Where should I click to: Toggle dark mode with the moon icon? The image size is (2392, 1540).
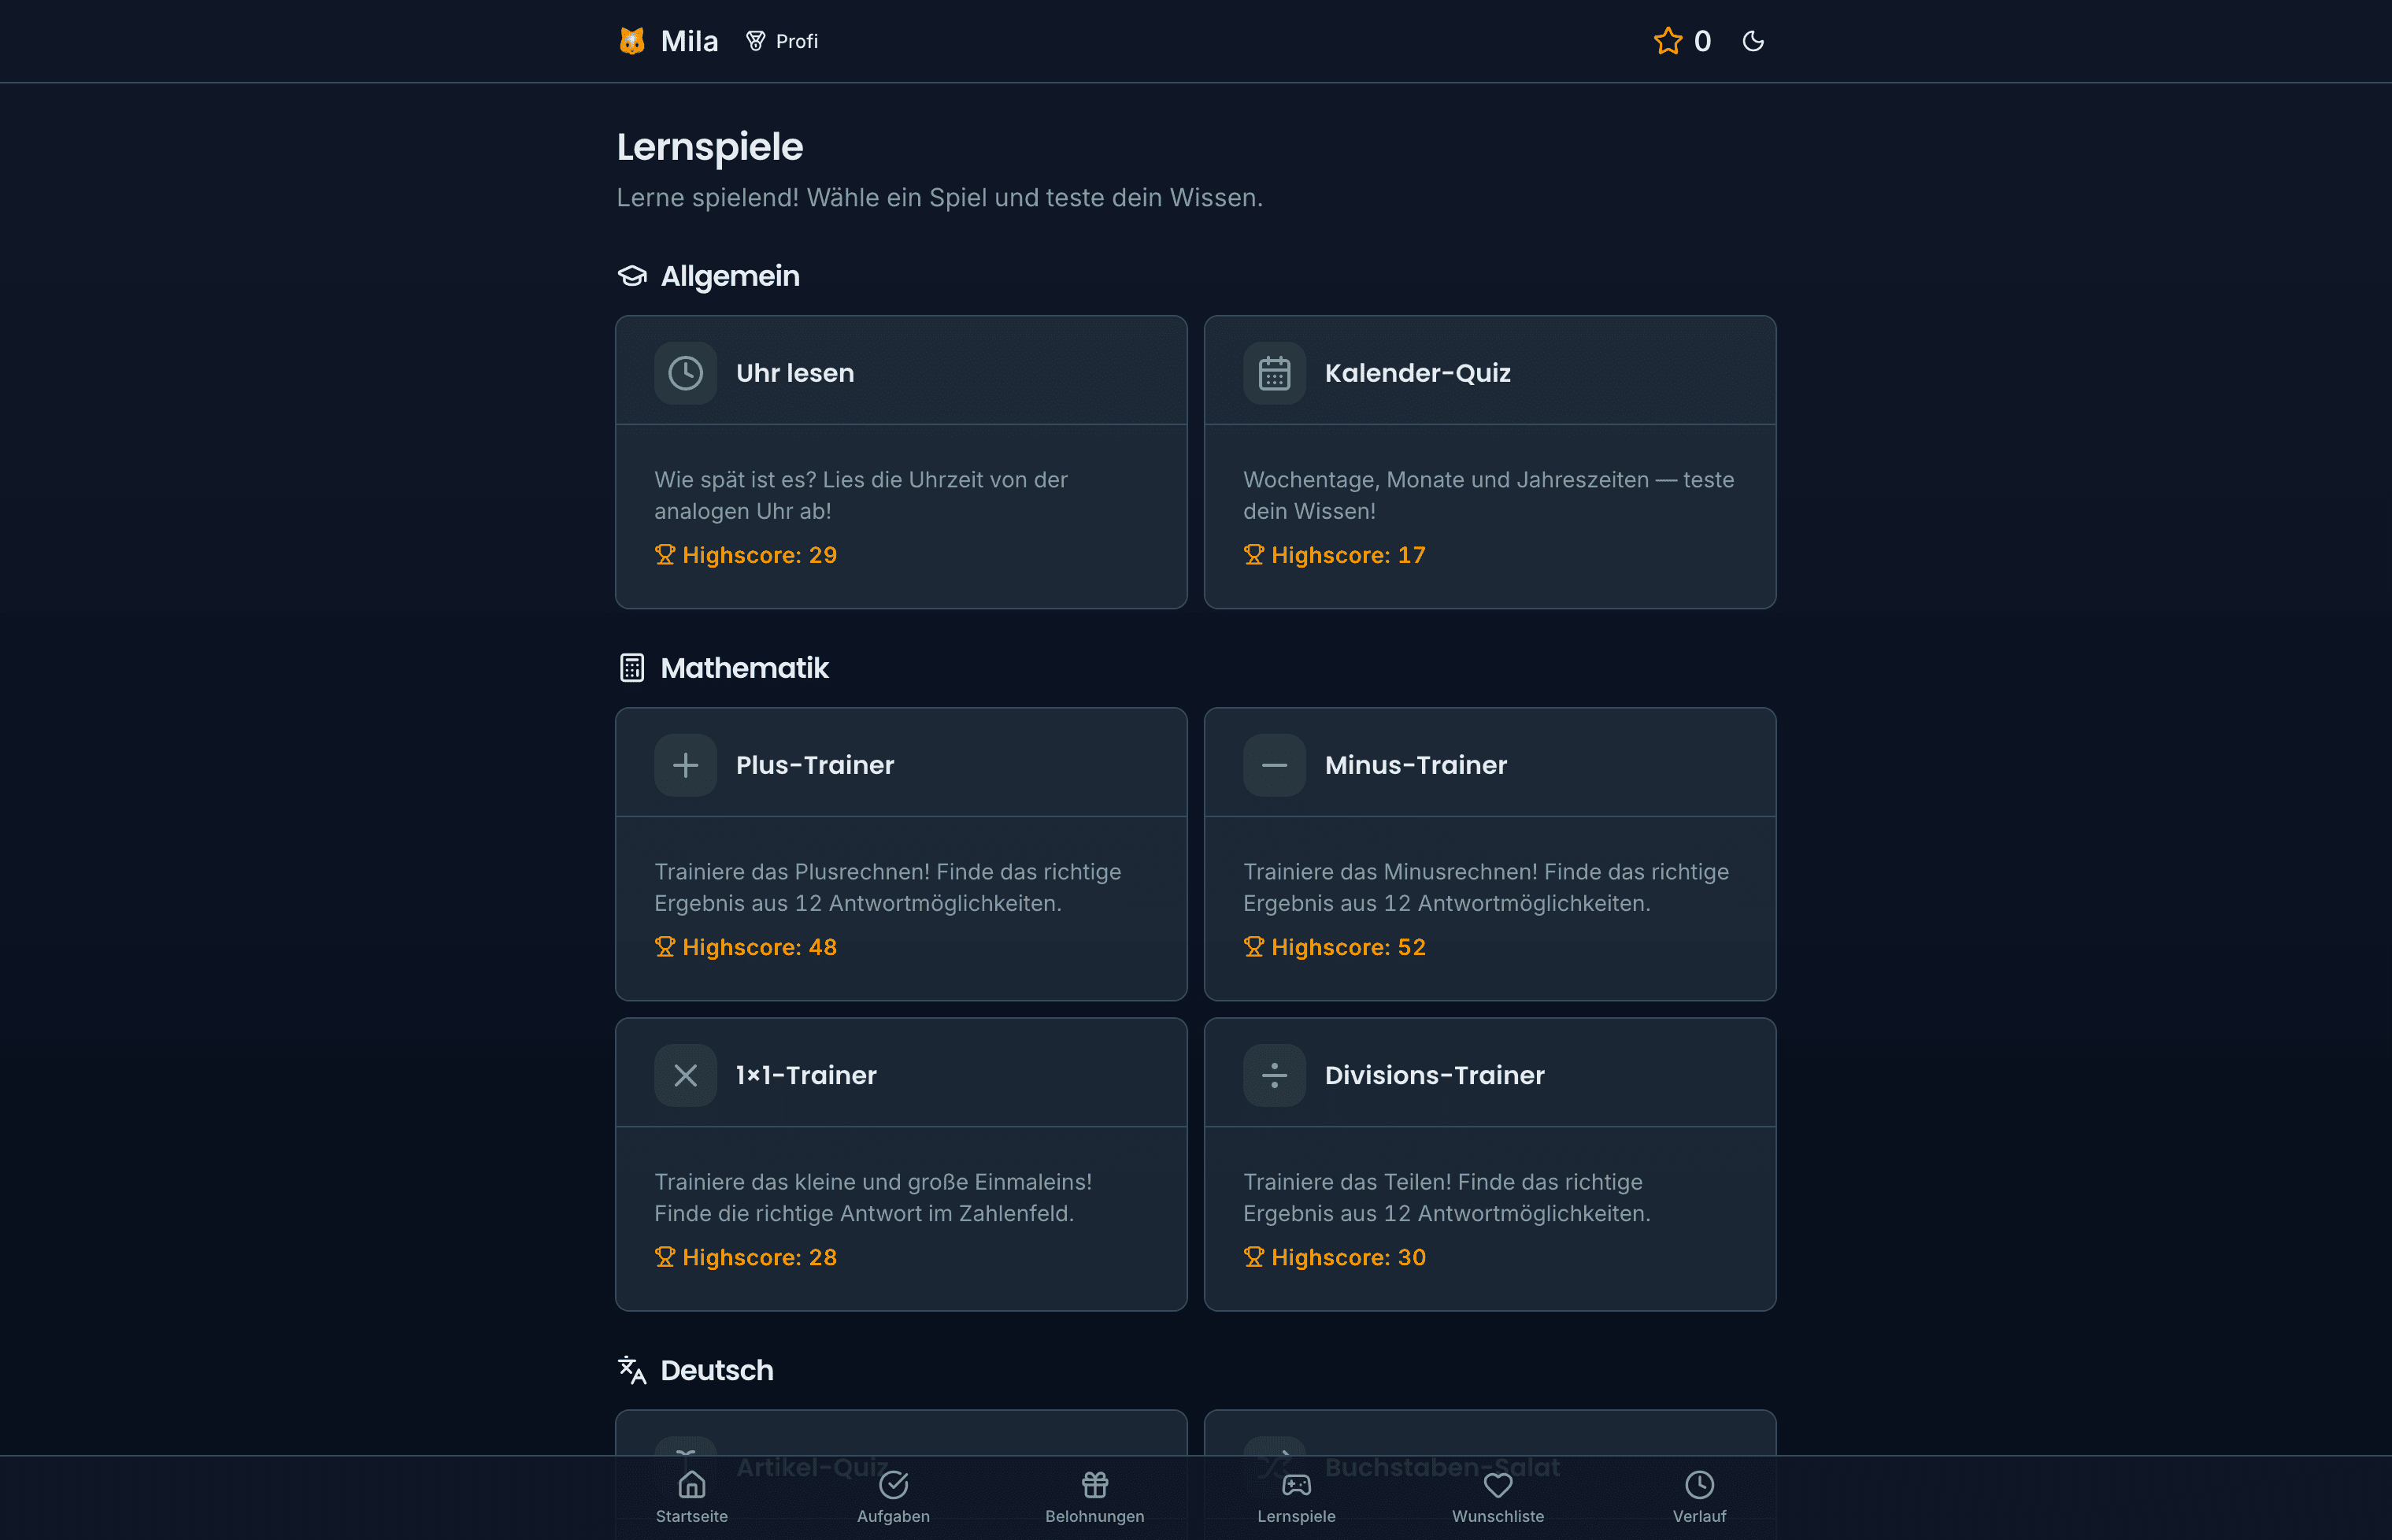point(1753,41)
